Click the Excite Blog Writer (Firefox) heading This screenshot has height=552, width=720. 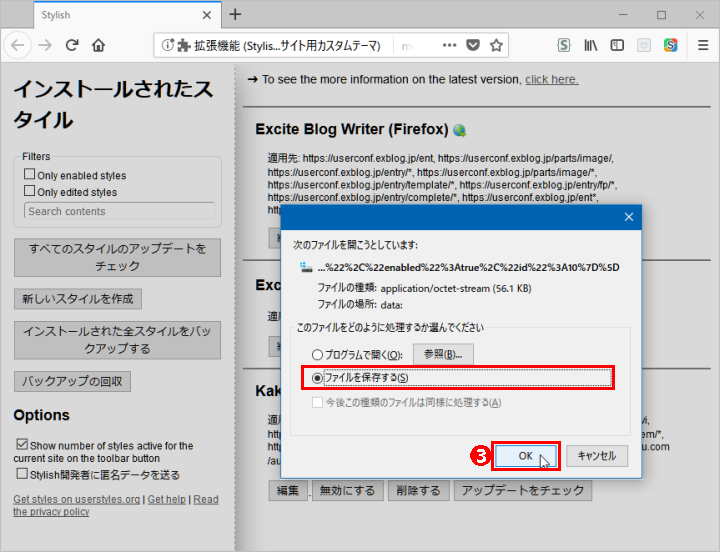pos(352,130)
